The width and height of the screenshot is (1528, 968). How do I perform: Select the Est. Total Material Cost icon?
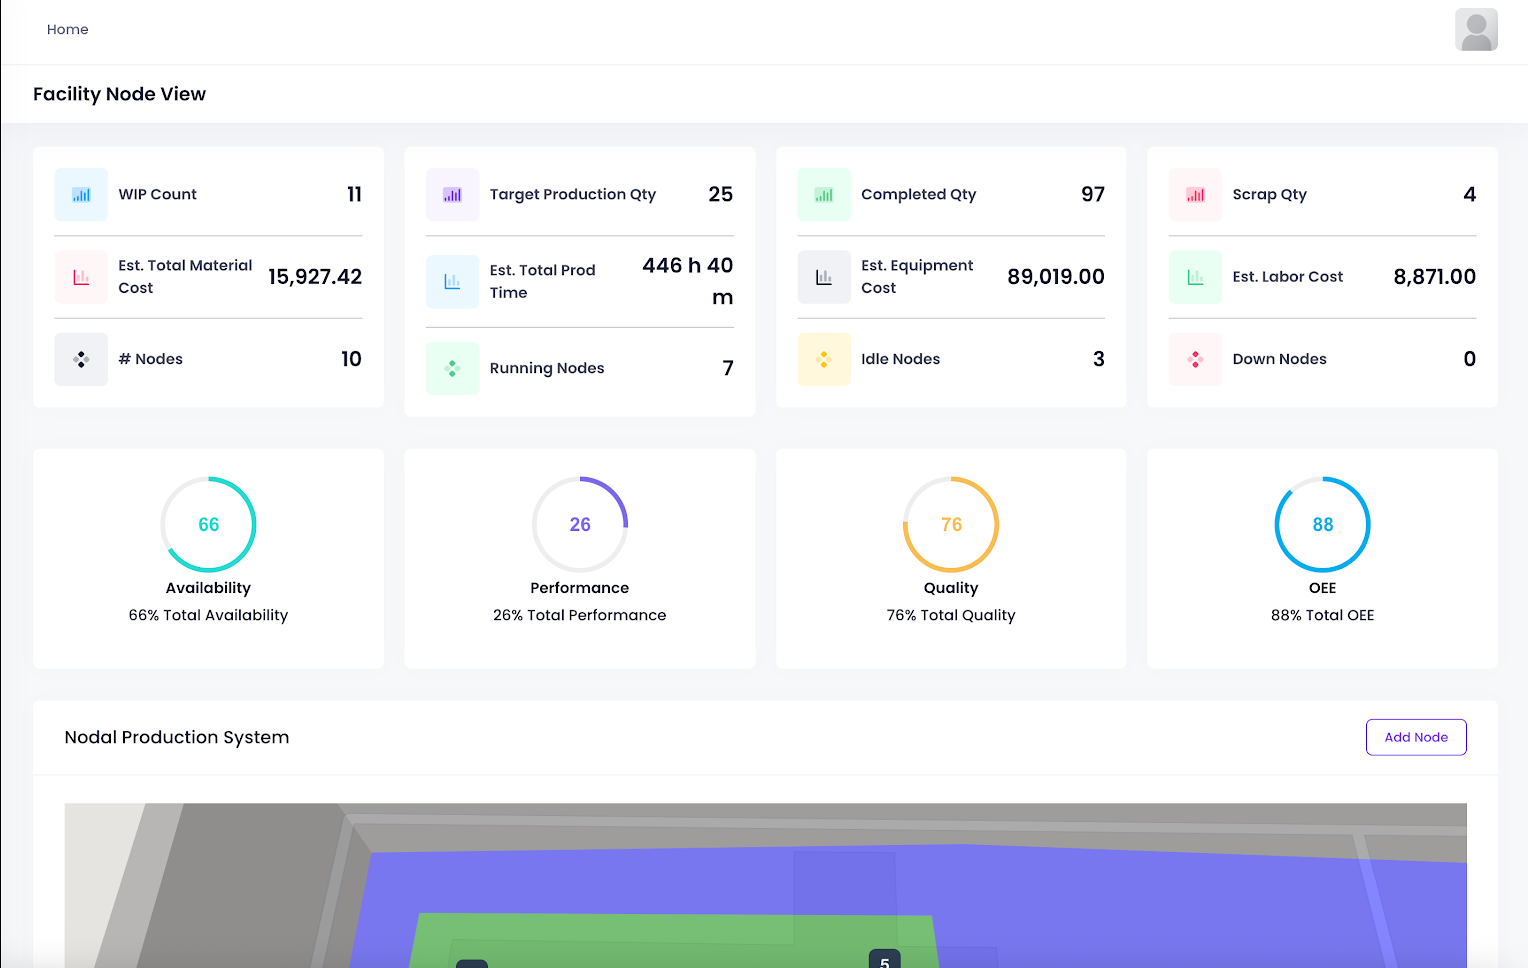click(81, 277)
